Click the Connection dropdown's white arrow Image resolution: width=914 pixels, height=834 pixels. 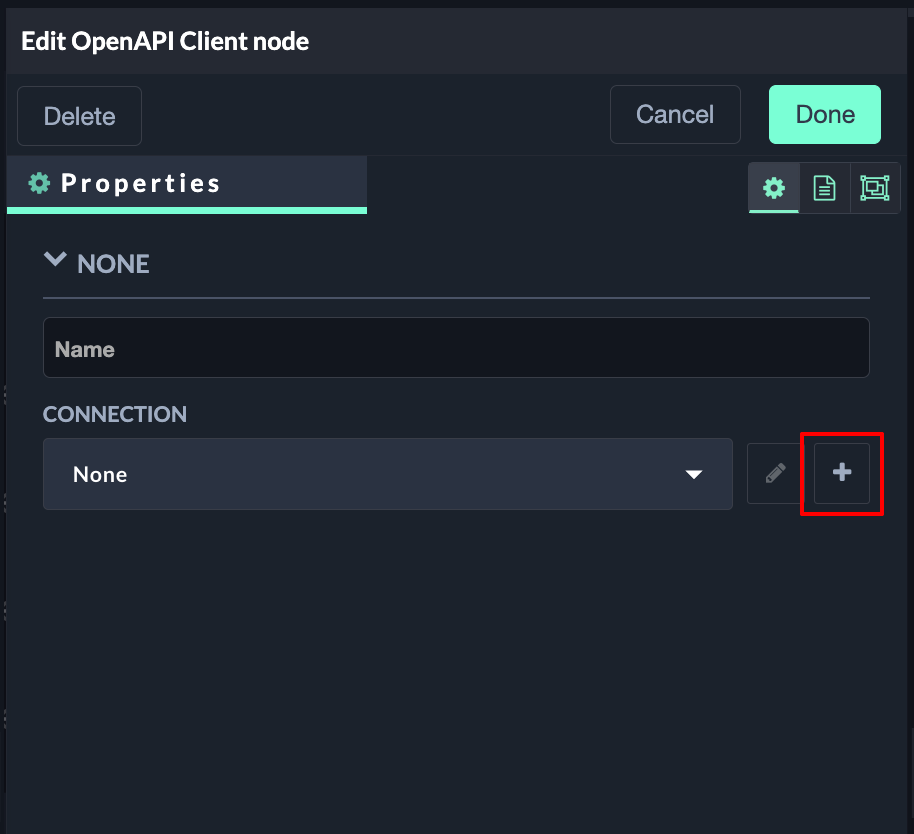pos(694,474)
